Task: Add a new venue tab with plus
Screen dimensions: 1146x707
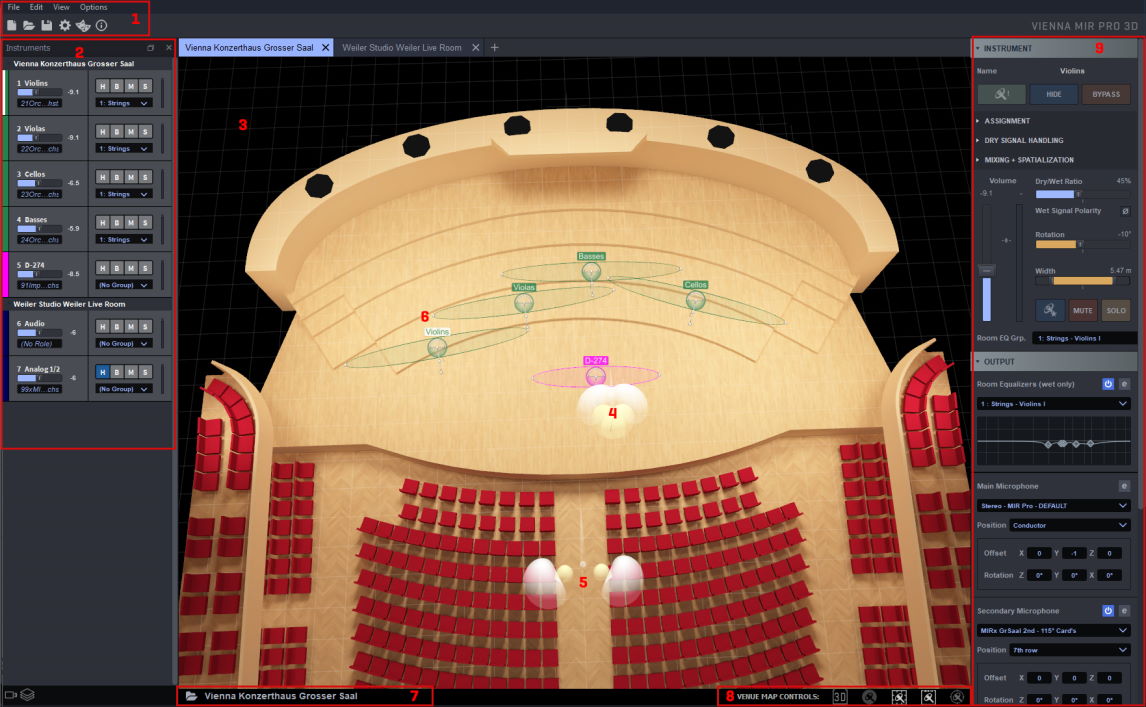Action: tap(495, 48)
